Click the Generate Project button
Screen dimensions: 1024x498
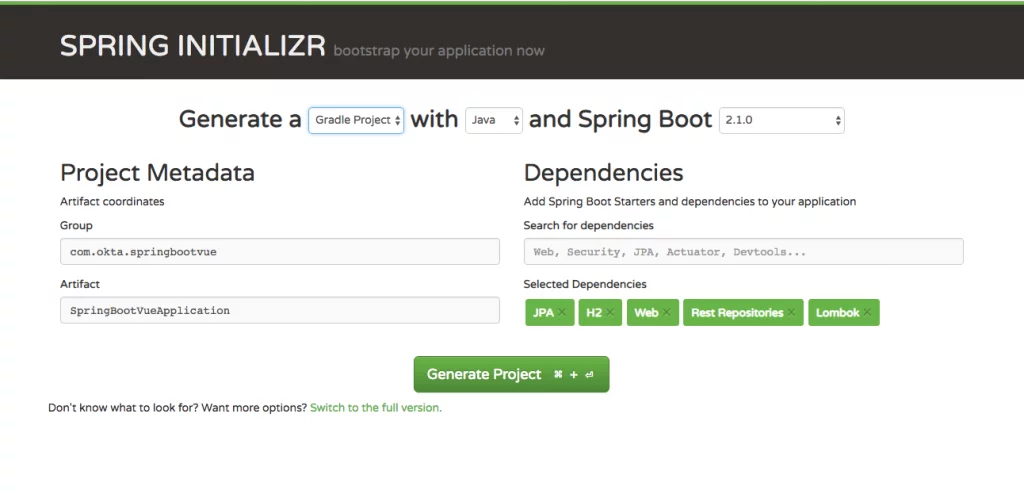tap(511, 374)
